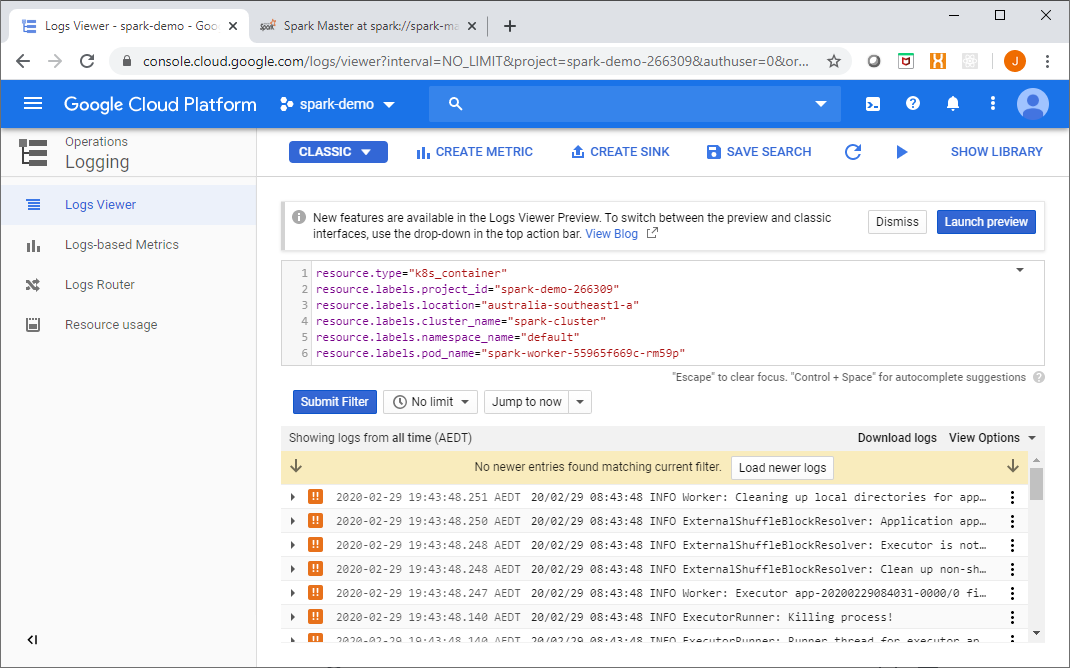Click the browser back arrow
Image resolution: width=1070 pixels, height=668 pixels.
pyautogui.click(x=23, y=61)
